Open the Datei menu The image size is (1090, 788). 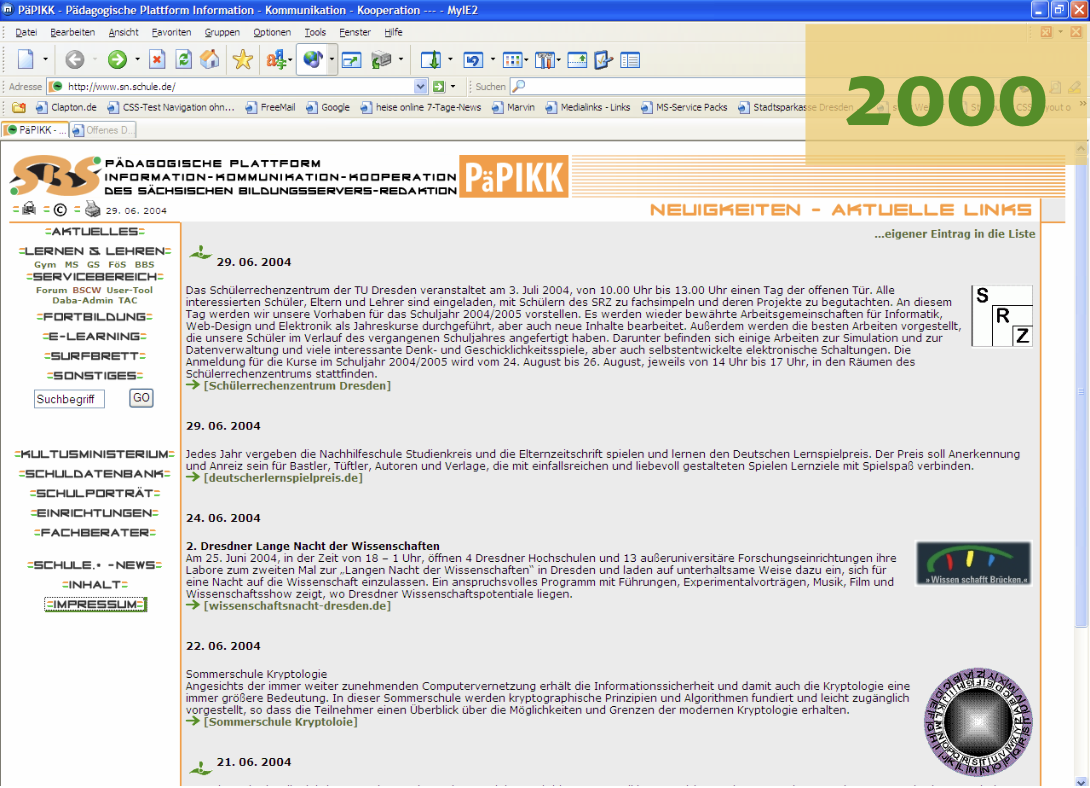point(26,32)
